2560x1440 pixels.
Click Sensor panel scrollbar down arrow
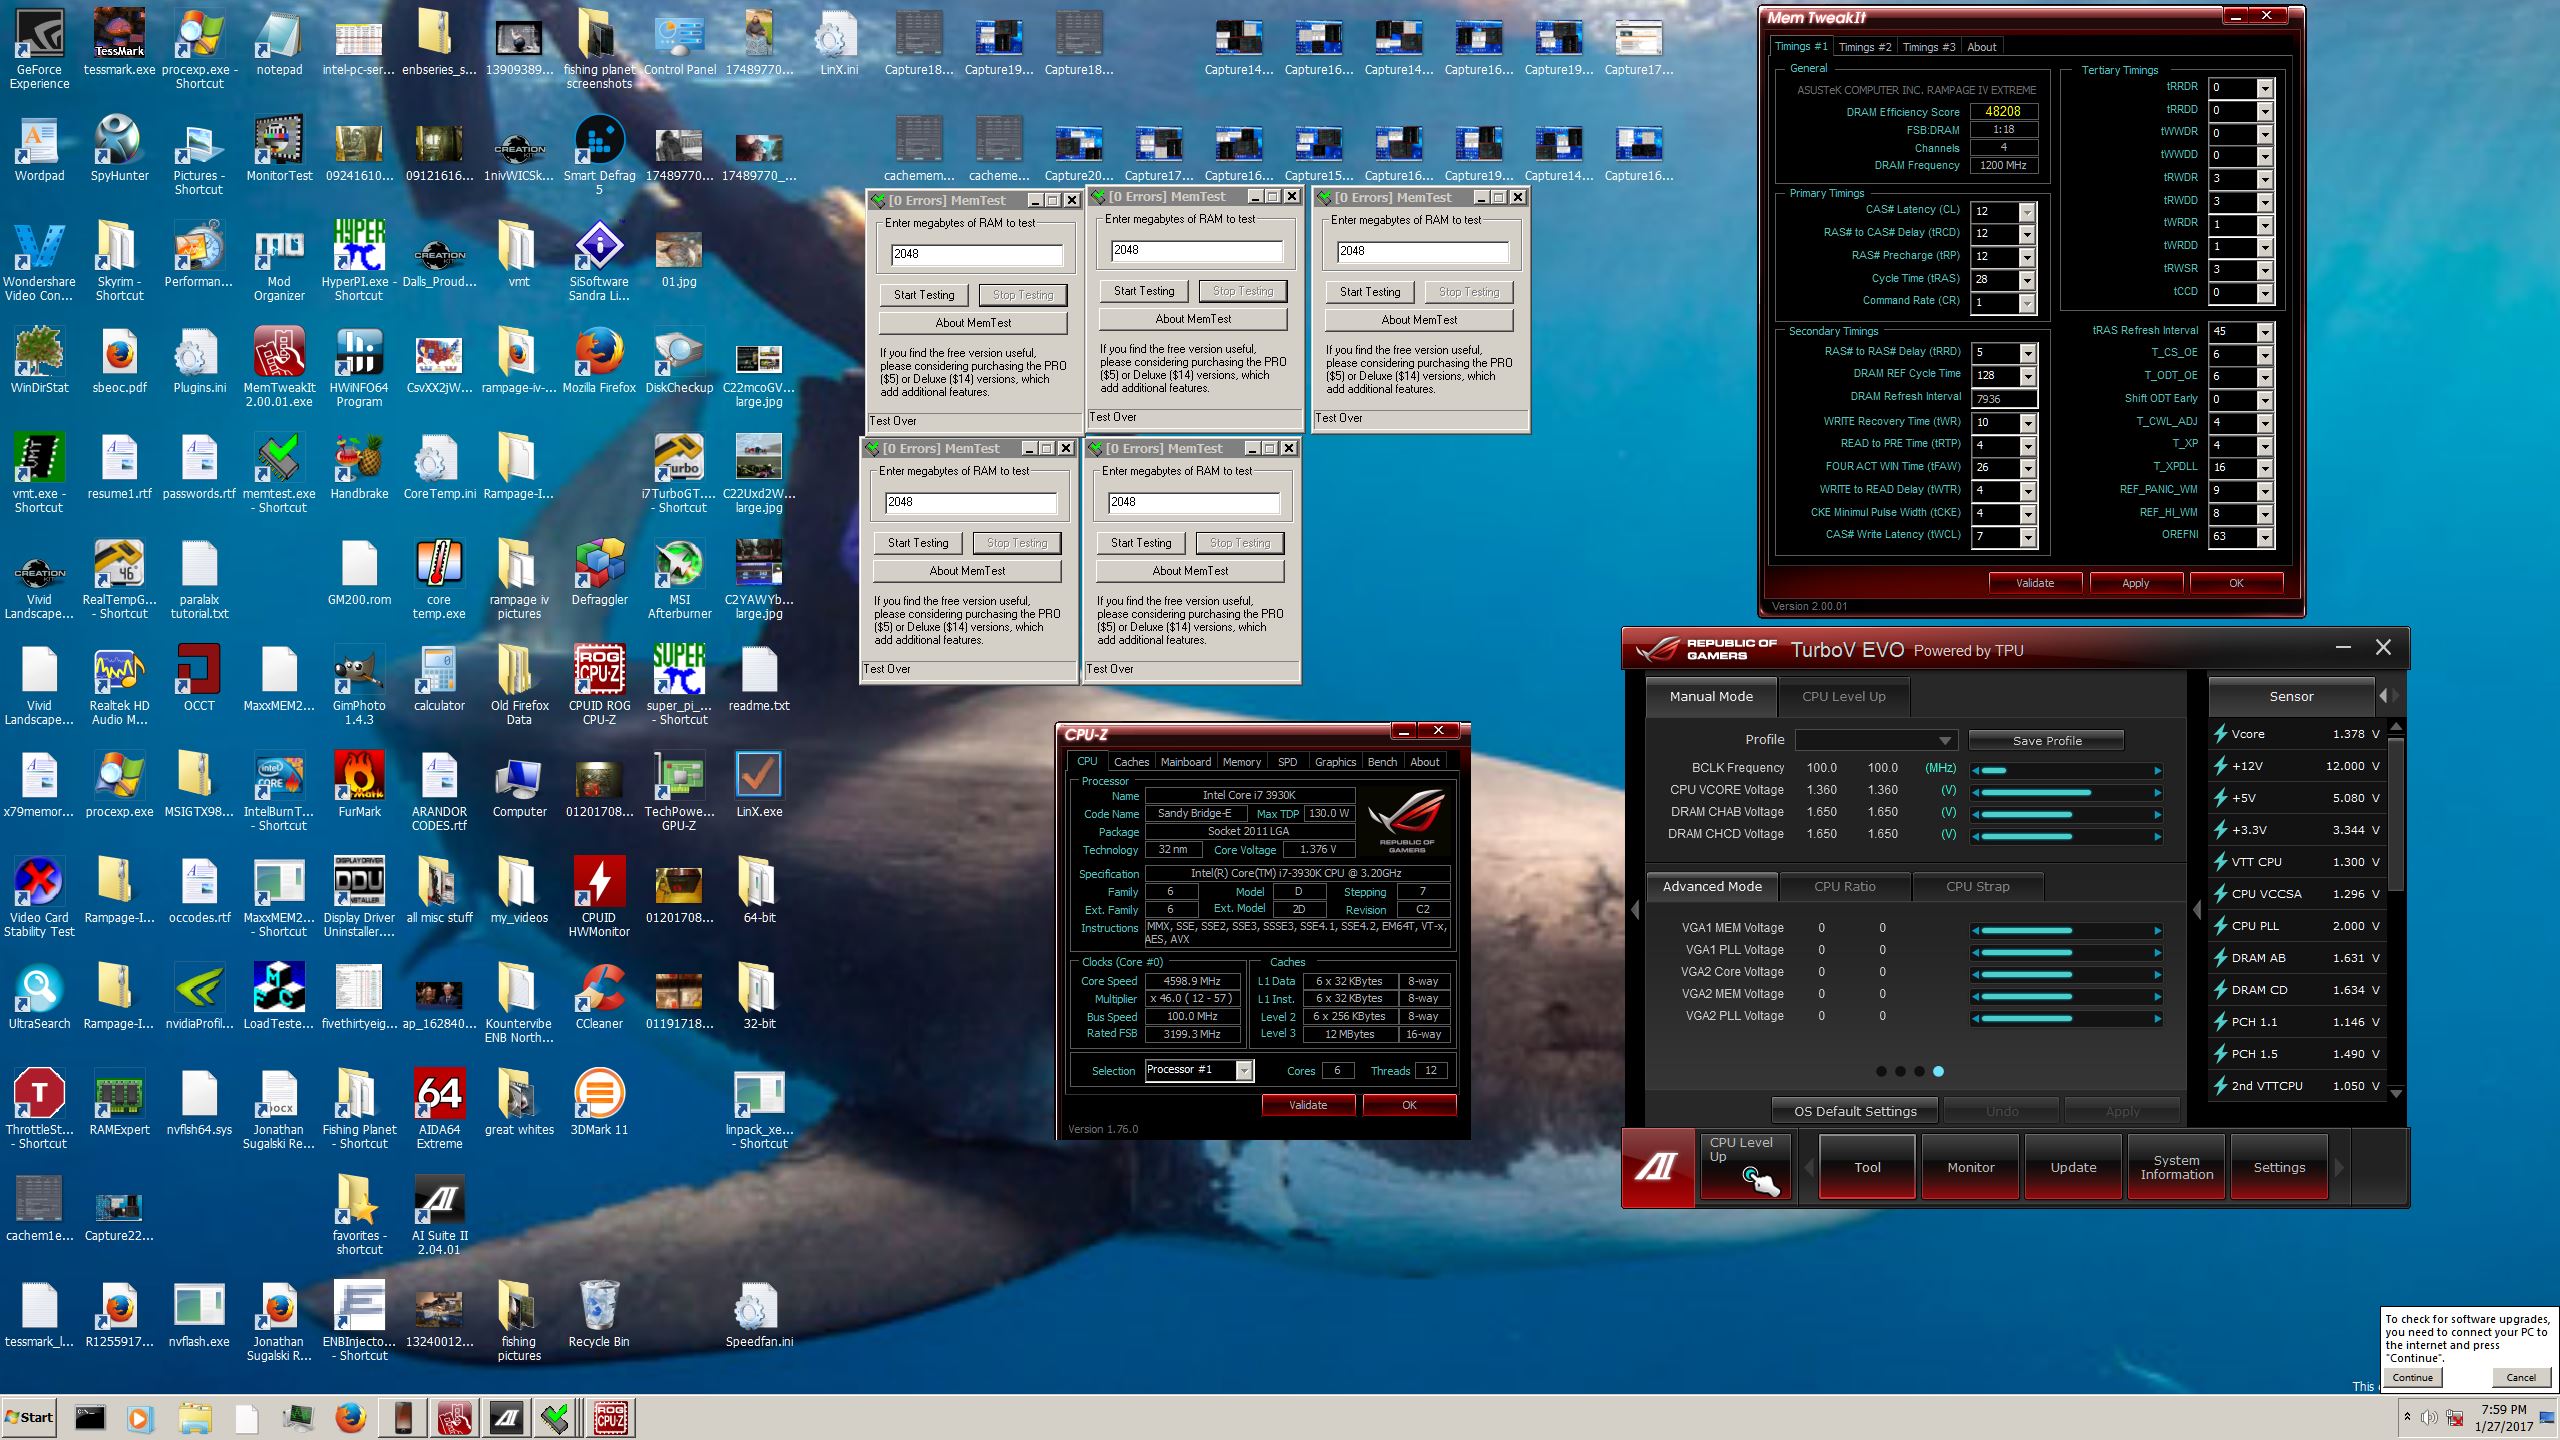click(2395, 1094)
